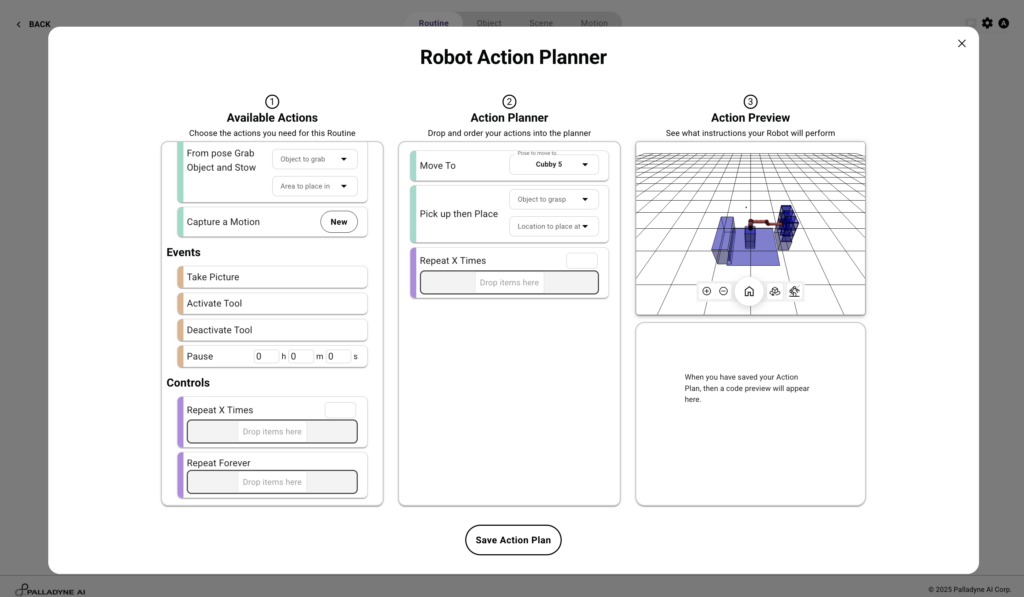1024x597 pixels.
Task: Expand the 'Location to place at' dropdown
Action: coord(553,226)
